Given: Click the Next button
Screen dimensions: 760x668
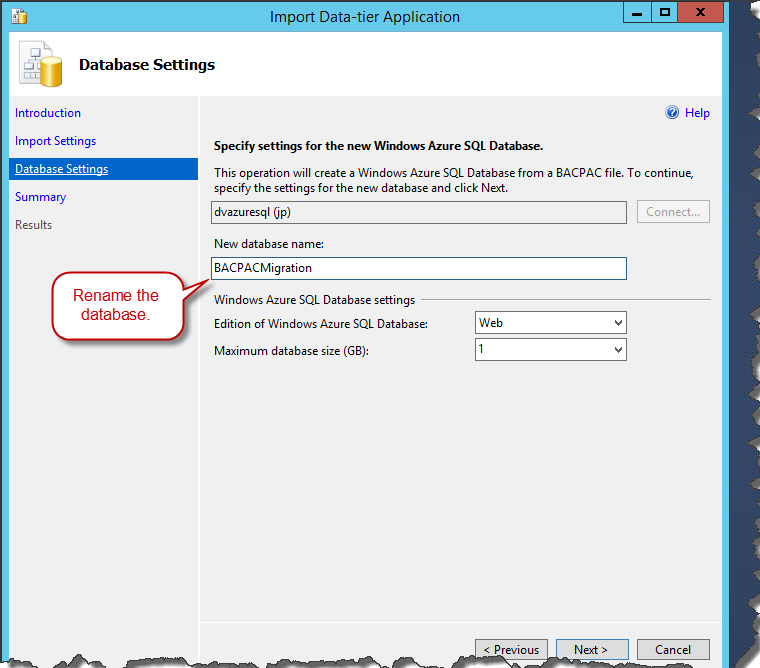Looking at the screenshot, I should click(592, 650).
